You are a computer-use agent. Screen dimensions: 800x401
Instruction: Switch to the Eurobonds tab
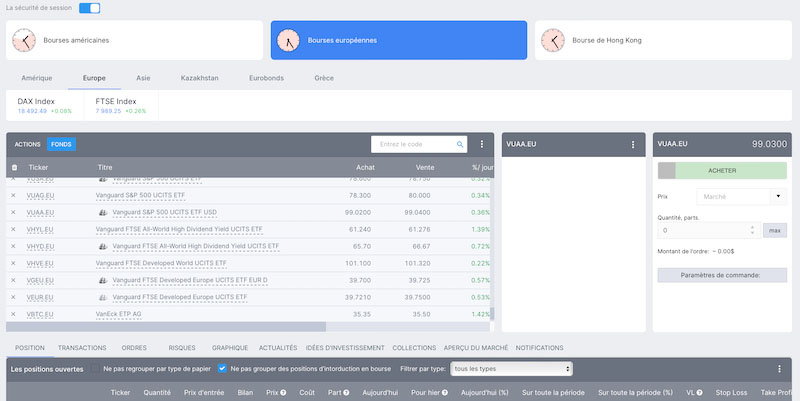pos(266,78)
